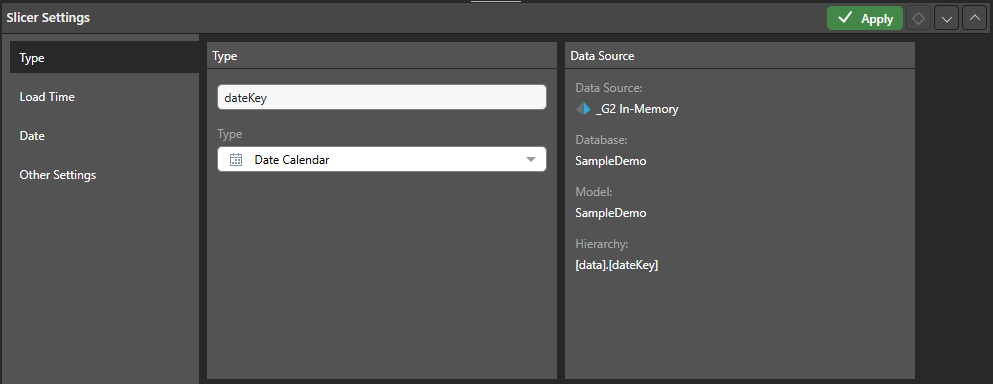The image size is (993, 384).
Task: Click the diamond icon next to Apply
Action: [918, 19]
